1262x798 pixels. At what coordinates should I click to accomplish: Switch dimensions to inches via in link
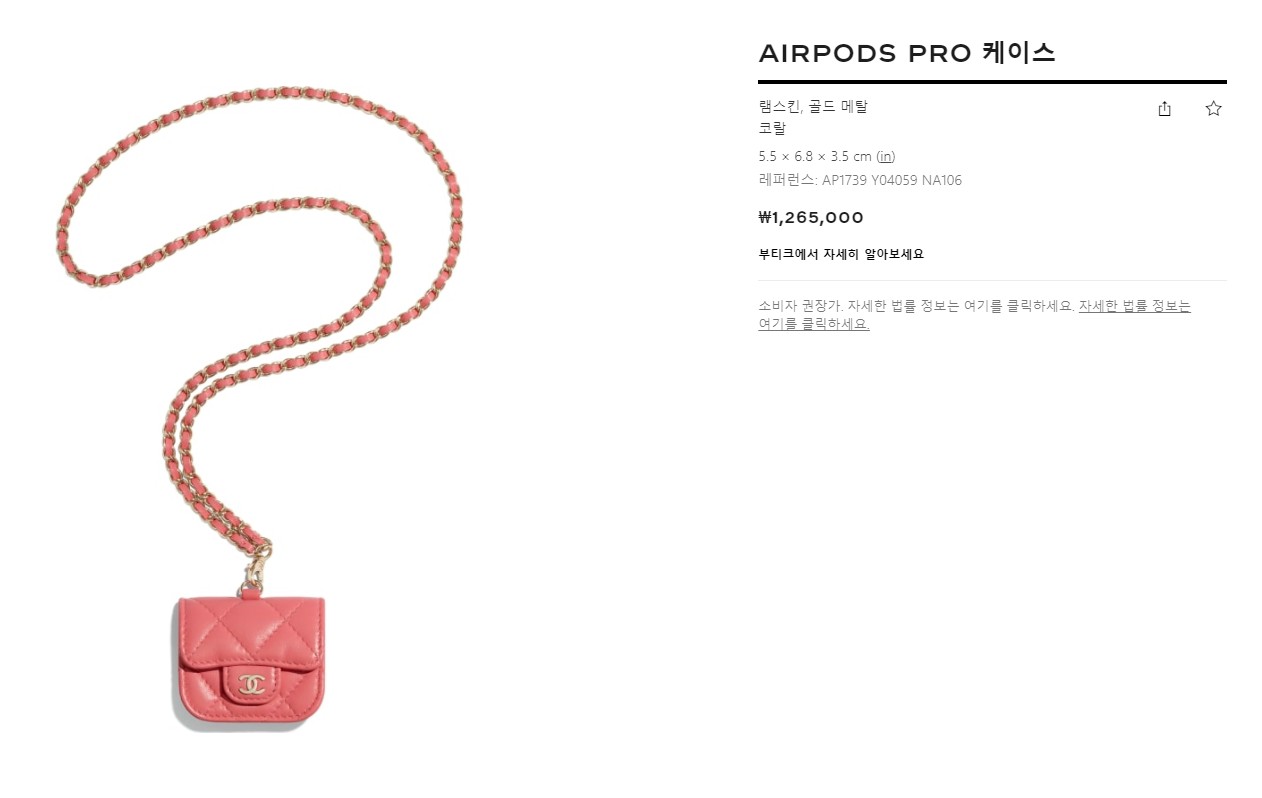point(886,156)
